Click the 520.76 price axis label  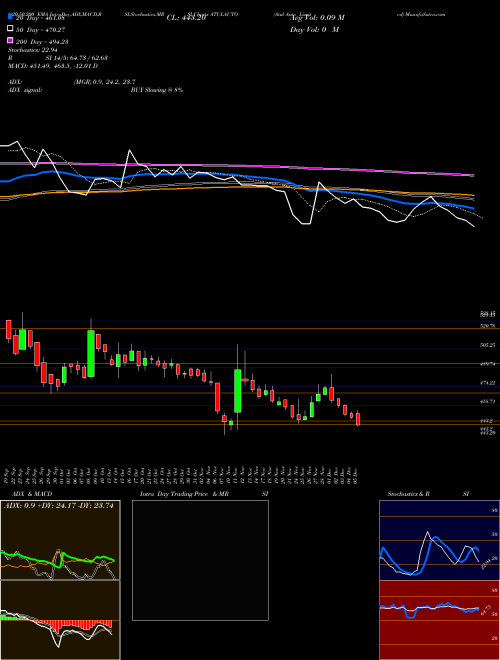pyautogui.click(x=489, y=326)
